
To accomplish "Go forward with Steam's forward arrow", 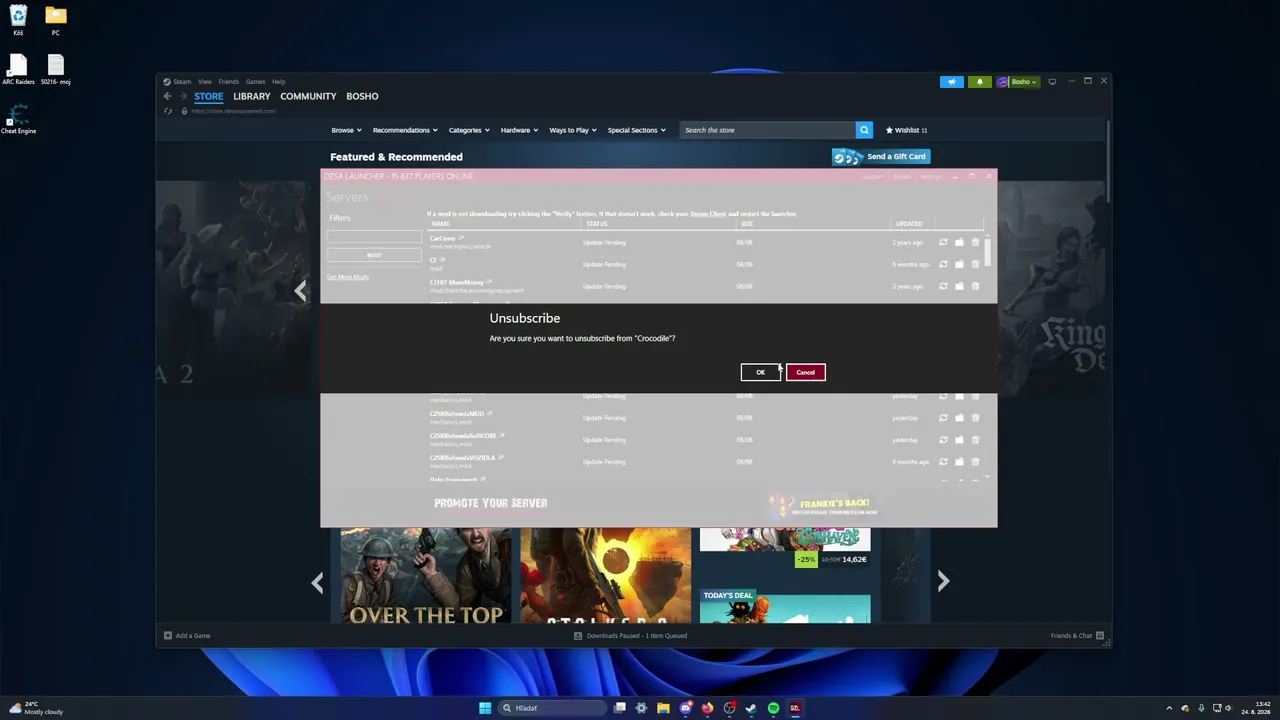I will pyautogui.click(x=182, y=96).
